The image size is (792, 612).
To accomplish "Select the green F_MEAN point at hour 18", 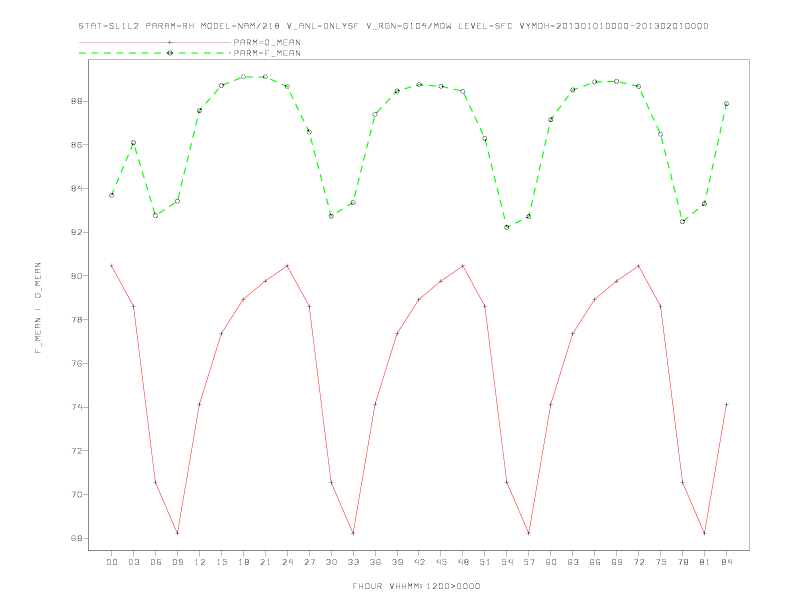I will [x=243, y=77].
